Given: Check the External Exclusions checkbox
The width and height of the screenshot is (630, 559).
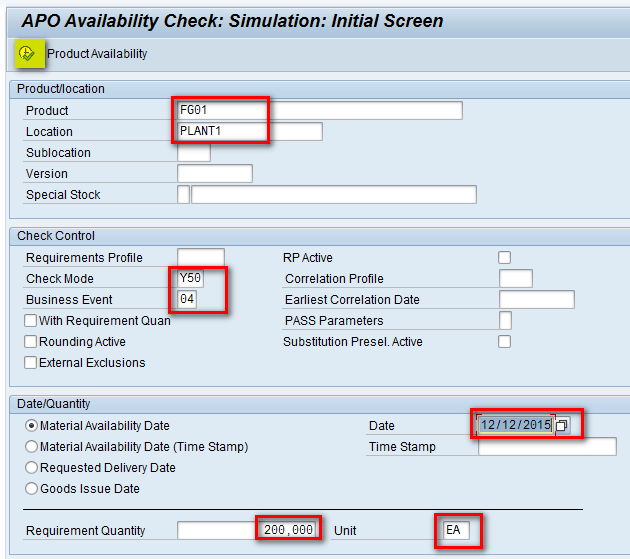Looking at the screenshot, I should [31, 362].
